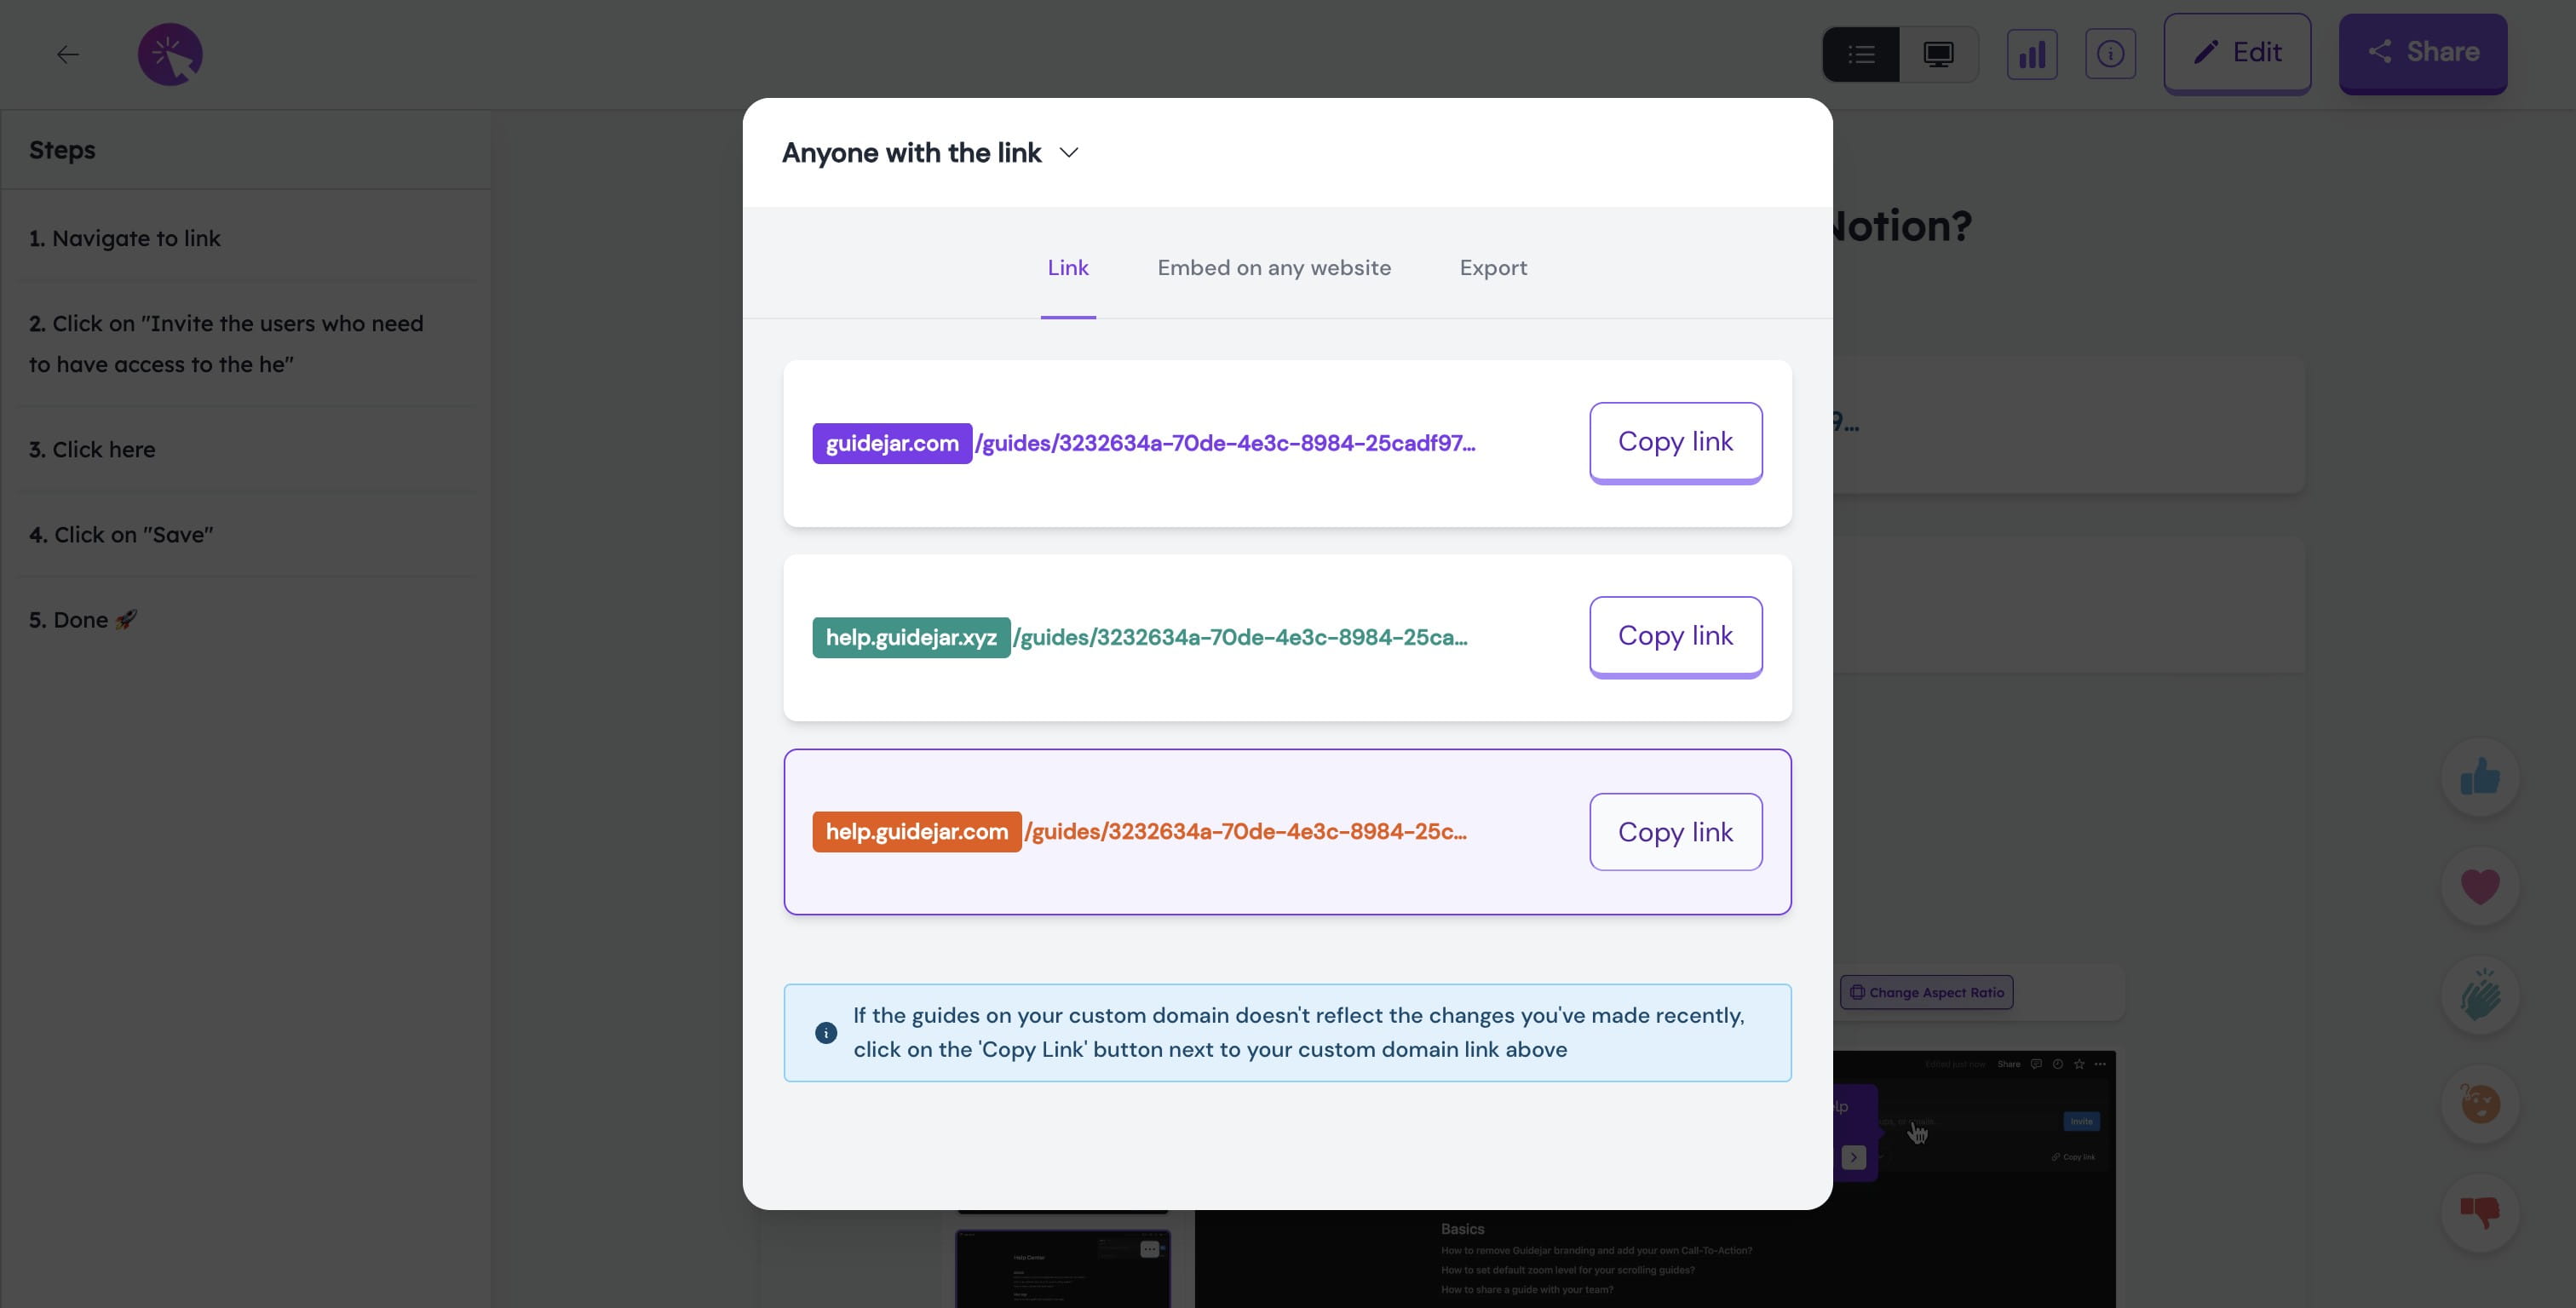This screenshot has width=2576, height=1308.
Task: Click the back arrow at top left
Action: tap(70, 54)
